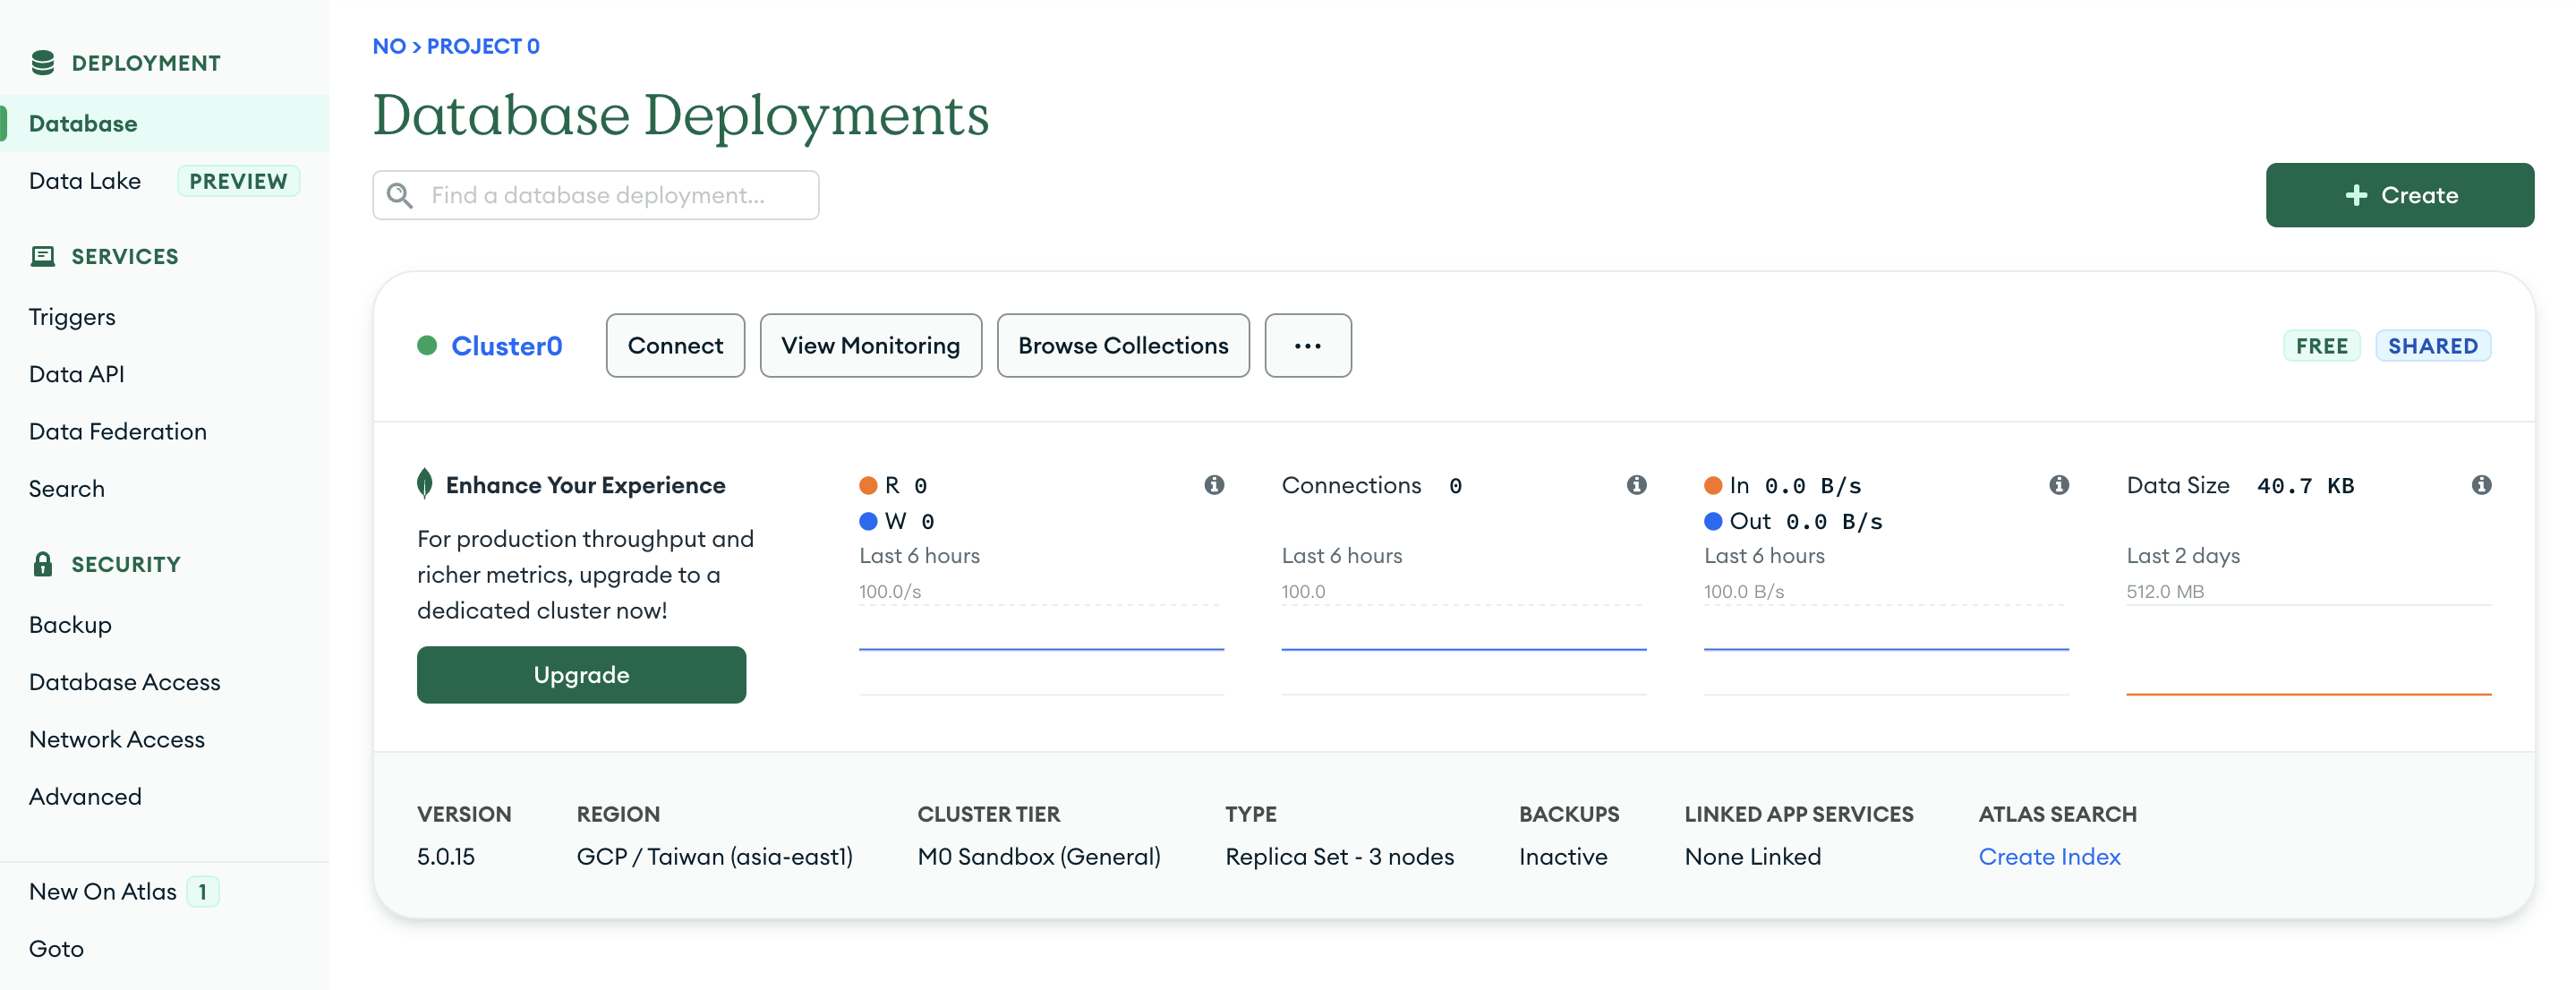Click the Create Index link

pyautogui.click(x=2049, y=857)
